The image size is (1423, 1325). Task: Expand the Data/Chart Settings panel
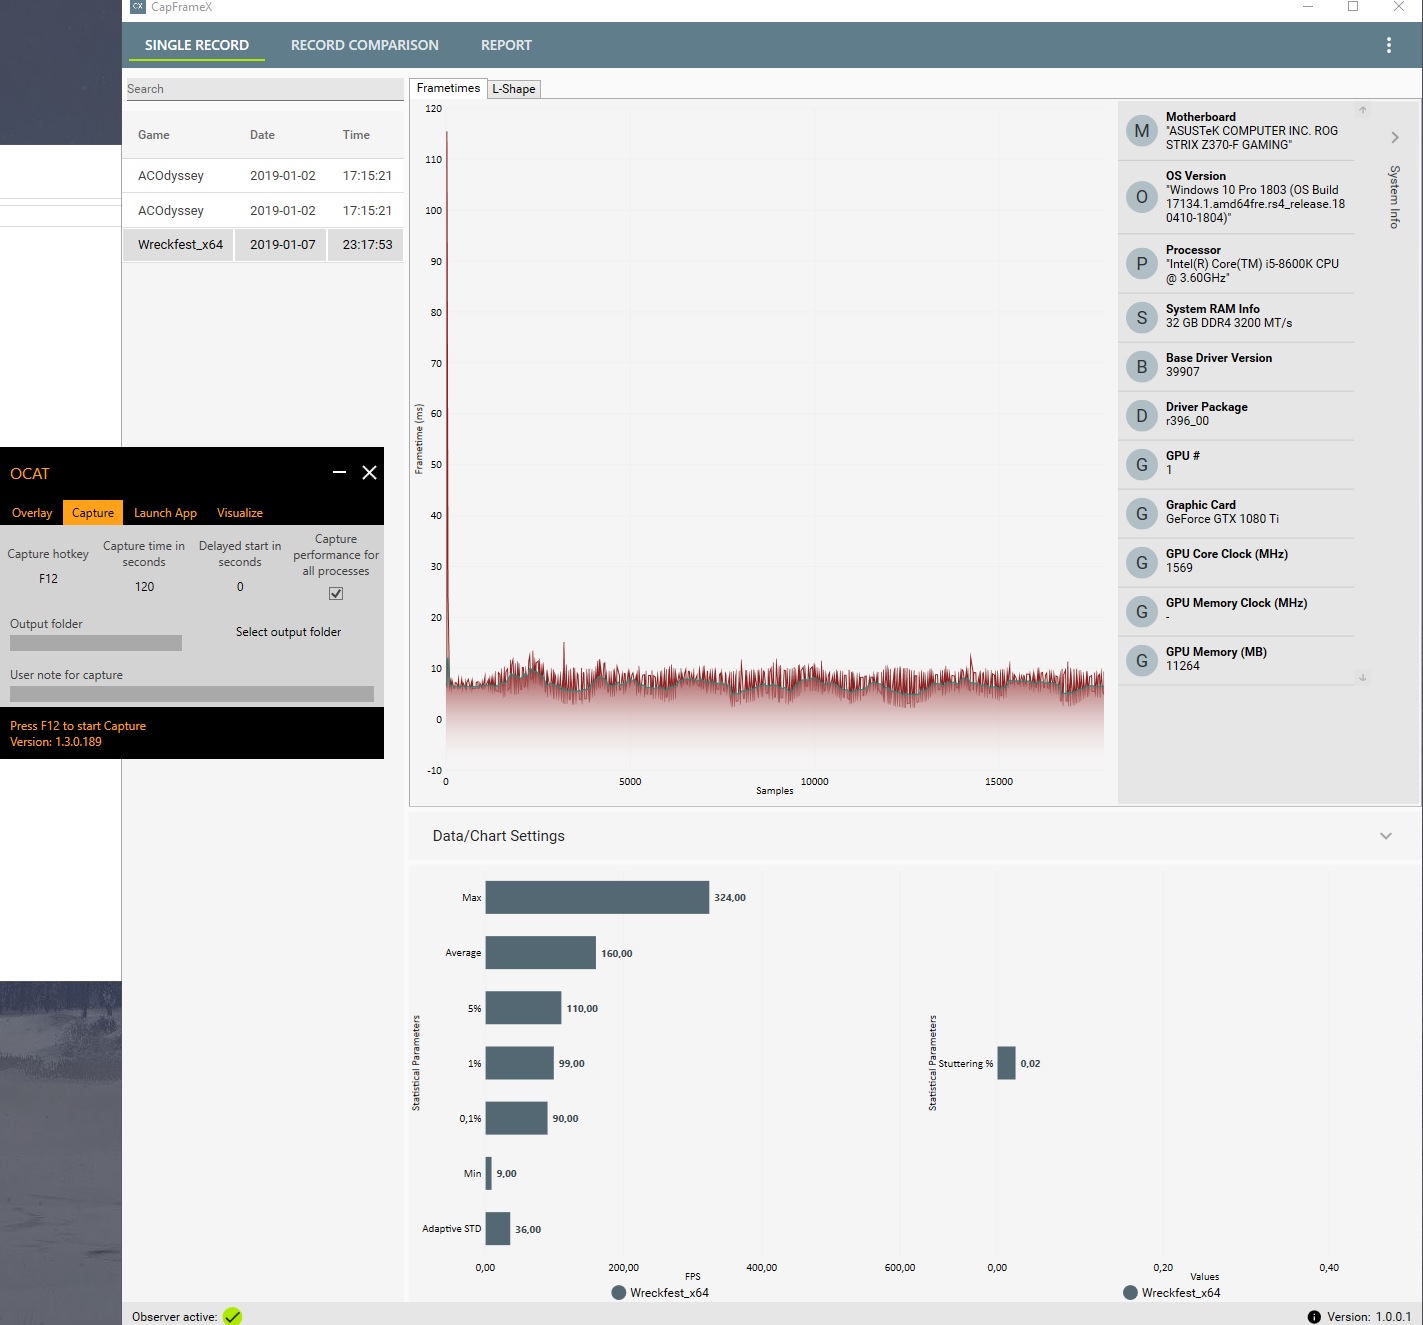coord(1386,836)
